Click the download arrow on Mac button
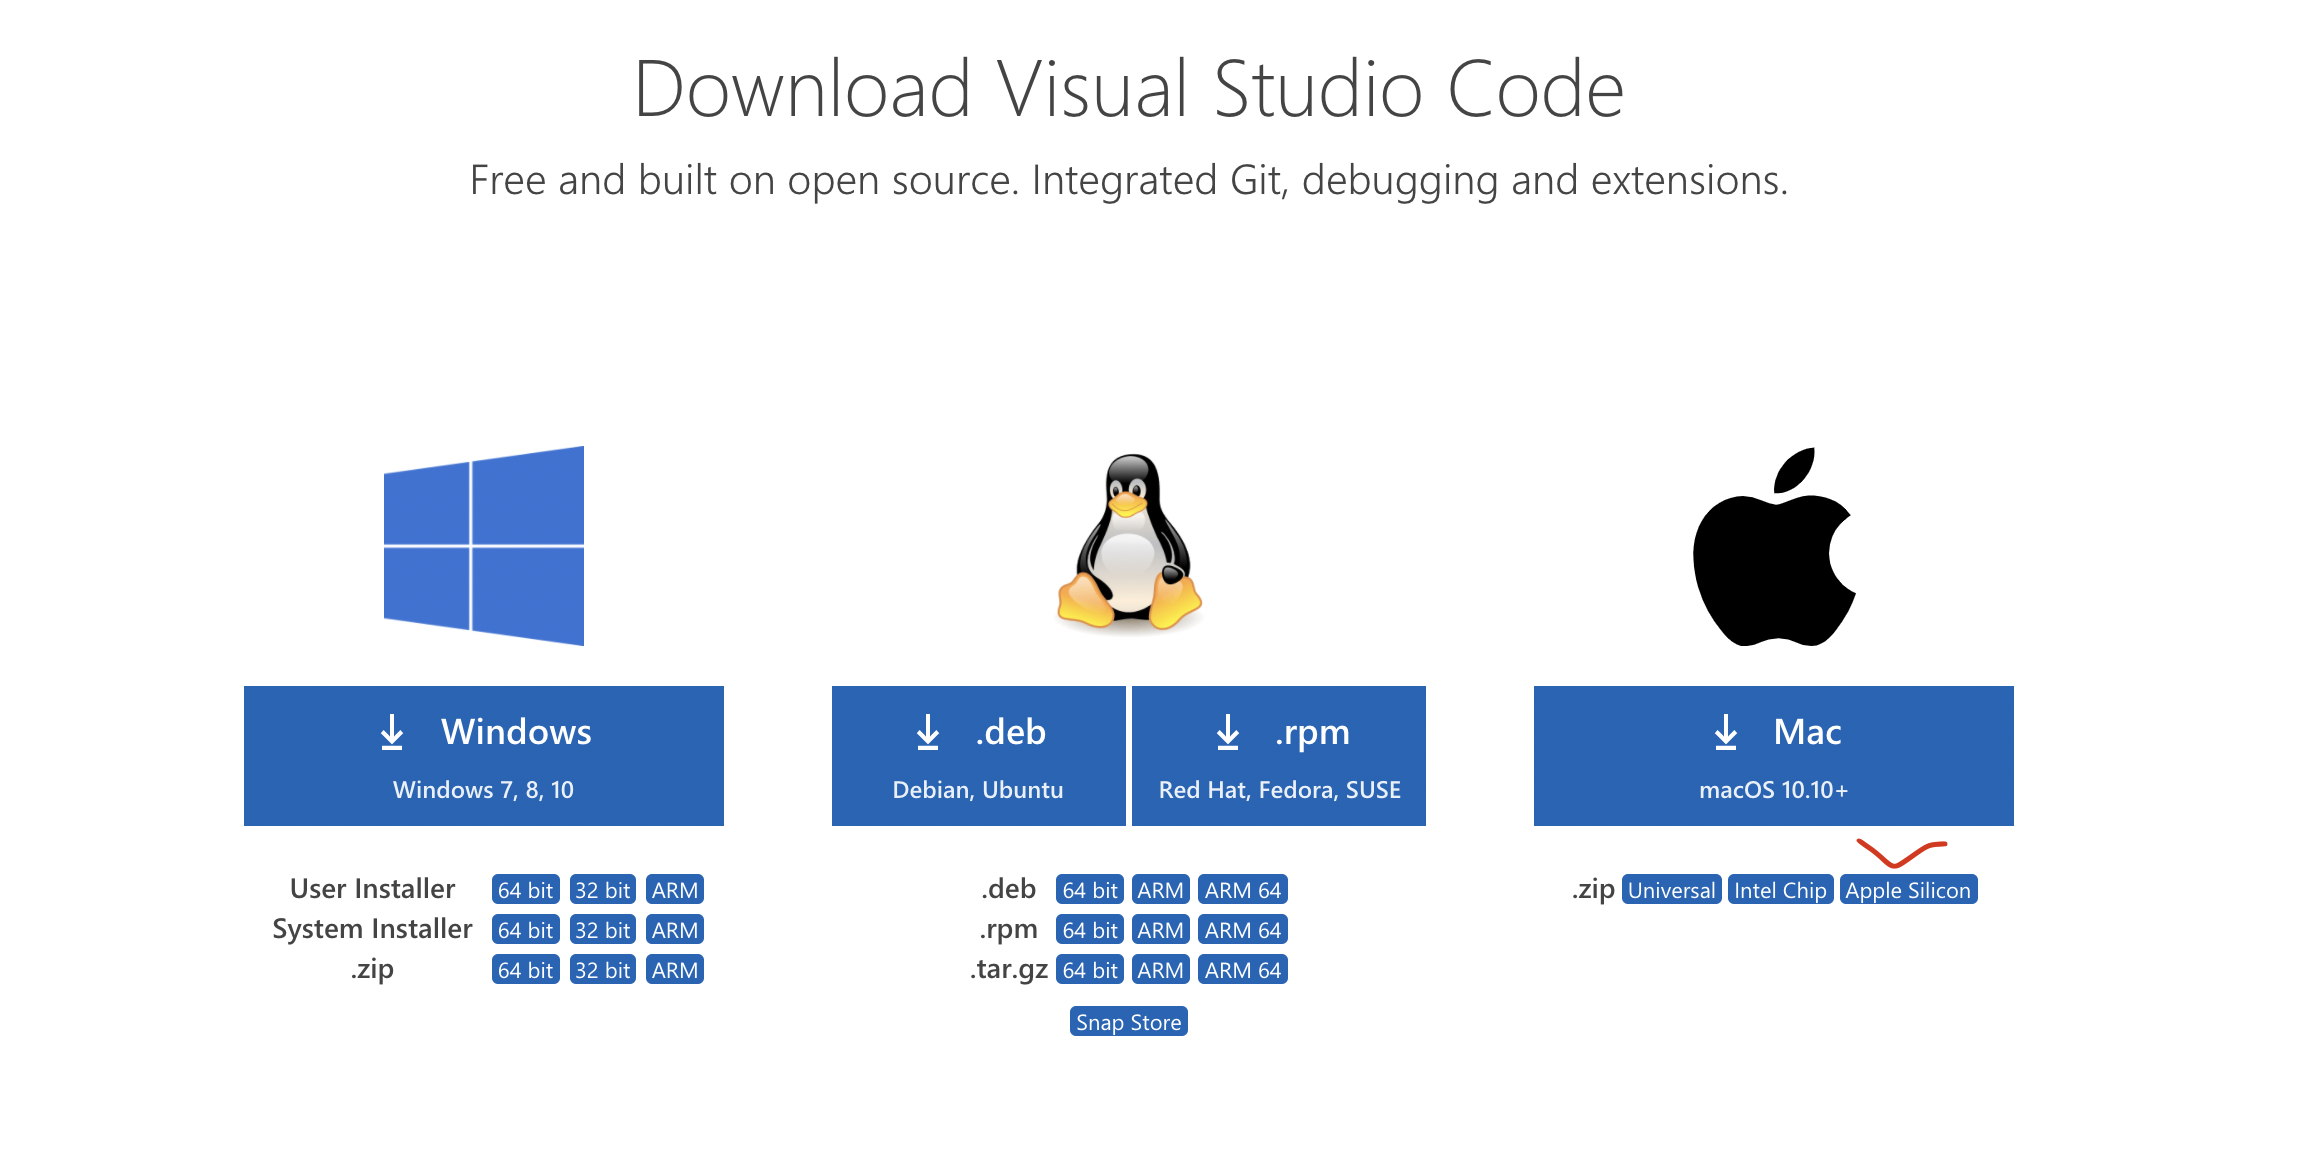Viewport: 2316px width, 1152px height. click(x=1726, y=732)
